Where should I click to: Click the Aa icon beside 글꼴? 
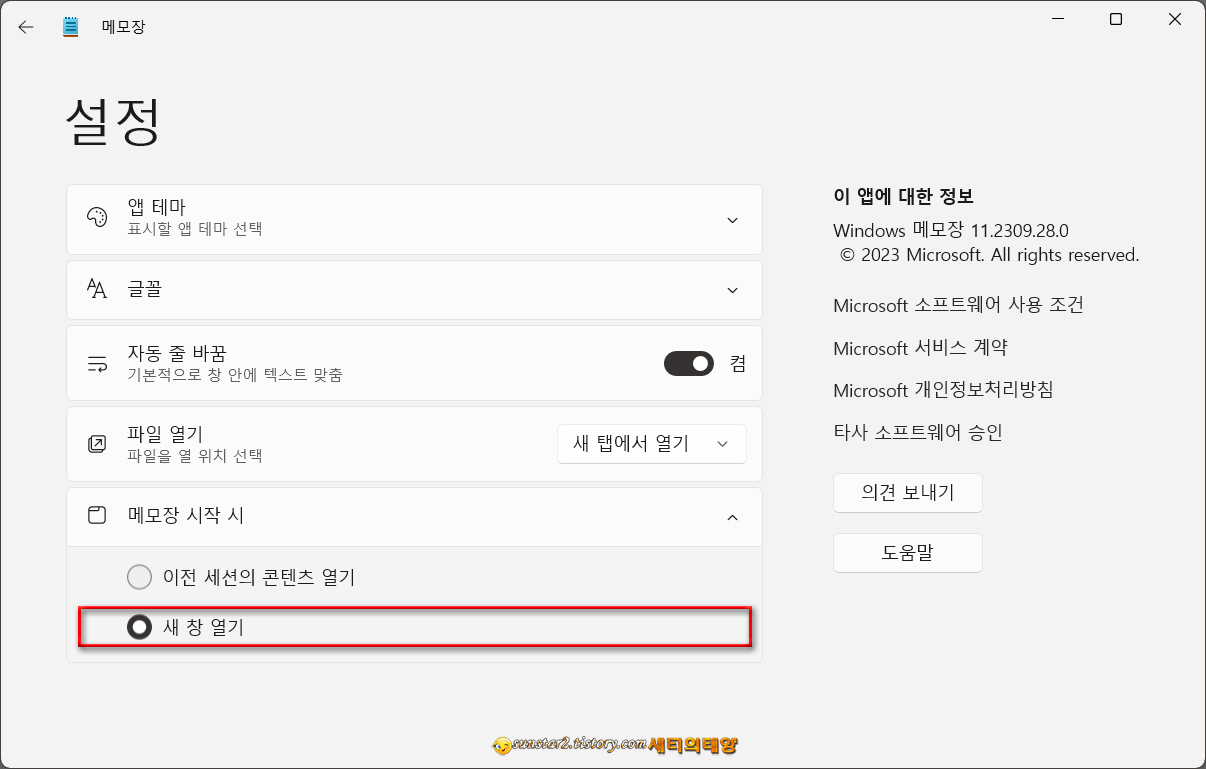pos(97,290)
